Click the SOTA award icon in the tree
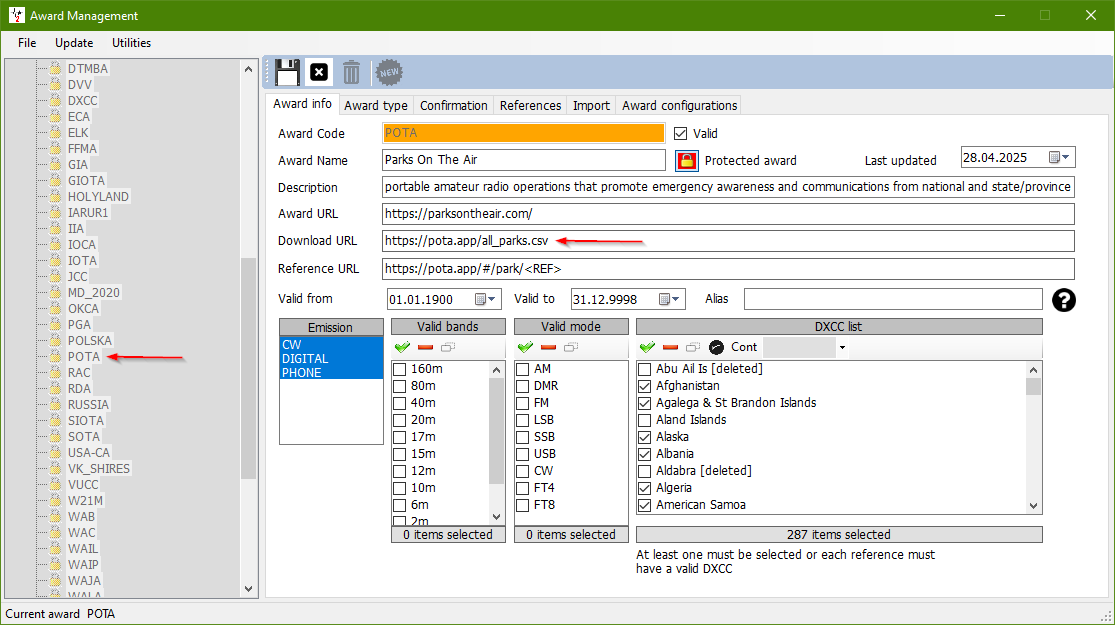Viewport: 1115px width, 625px height. 55,437
